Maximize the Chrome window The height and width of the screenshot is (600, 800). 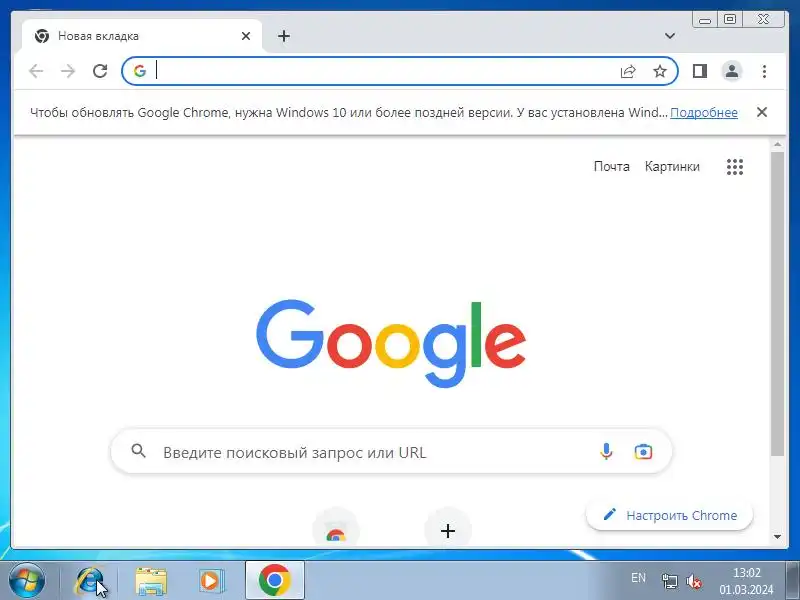tap(730, 19)
